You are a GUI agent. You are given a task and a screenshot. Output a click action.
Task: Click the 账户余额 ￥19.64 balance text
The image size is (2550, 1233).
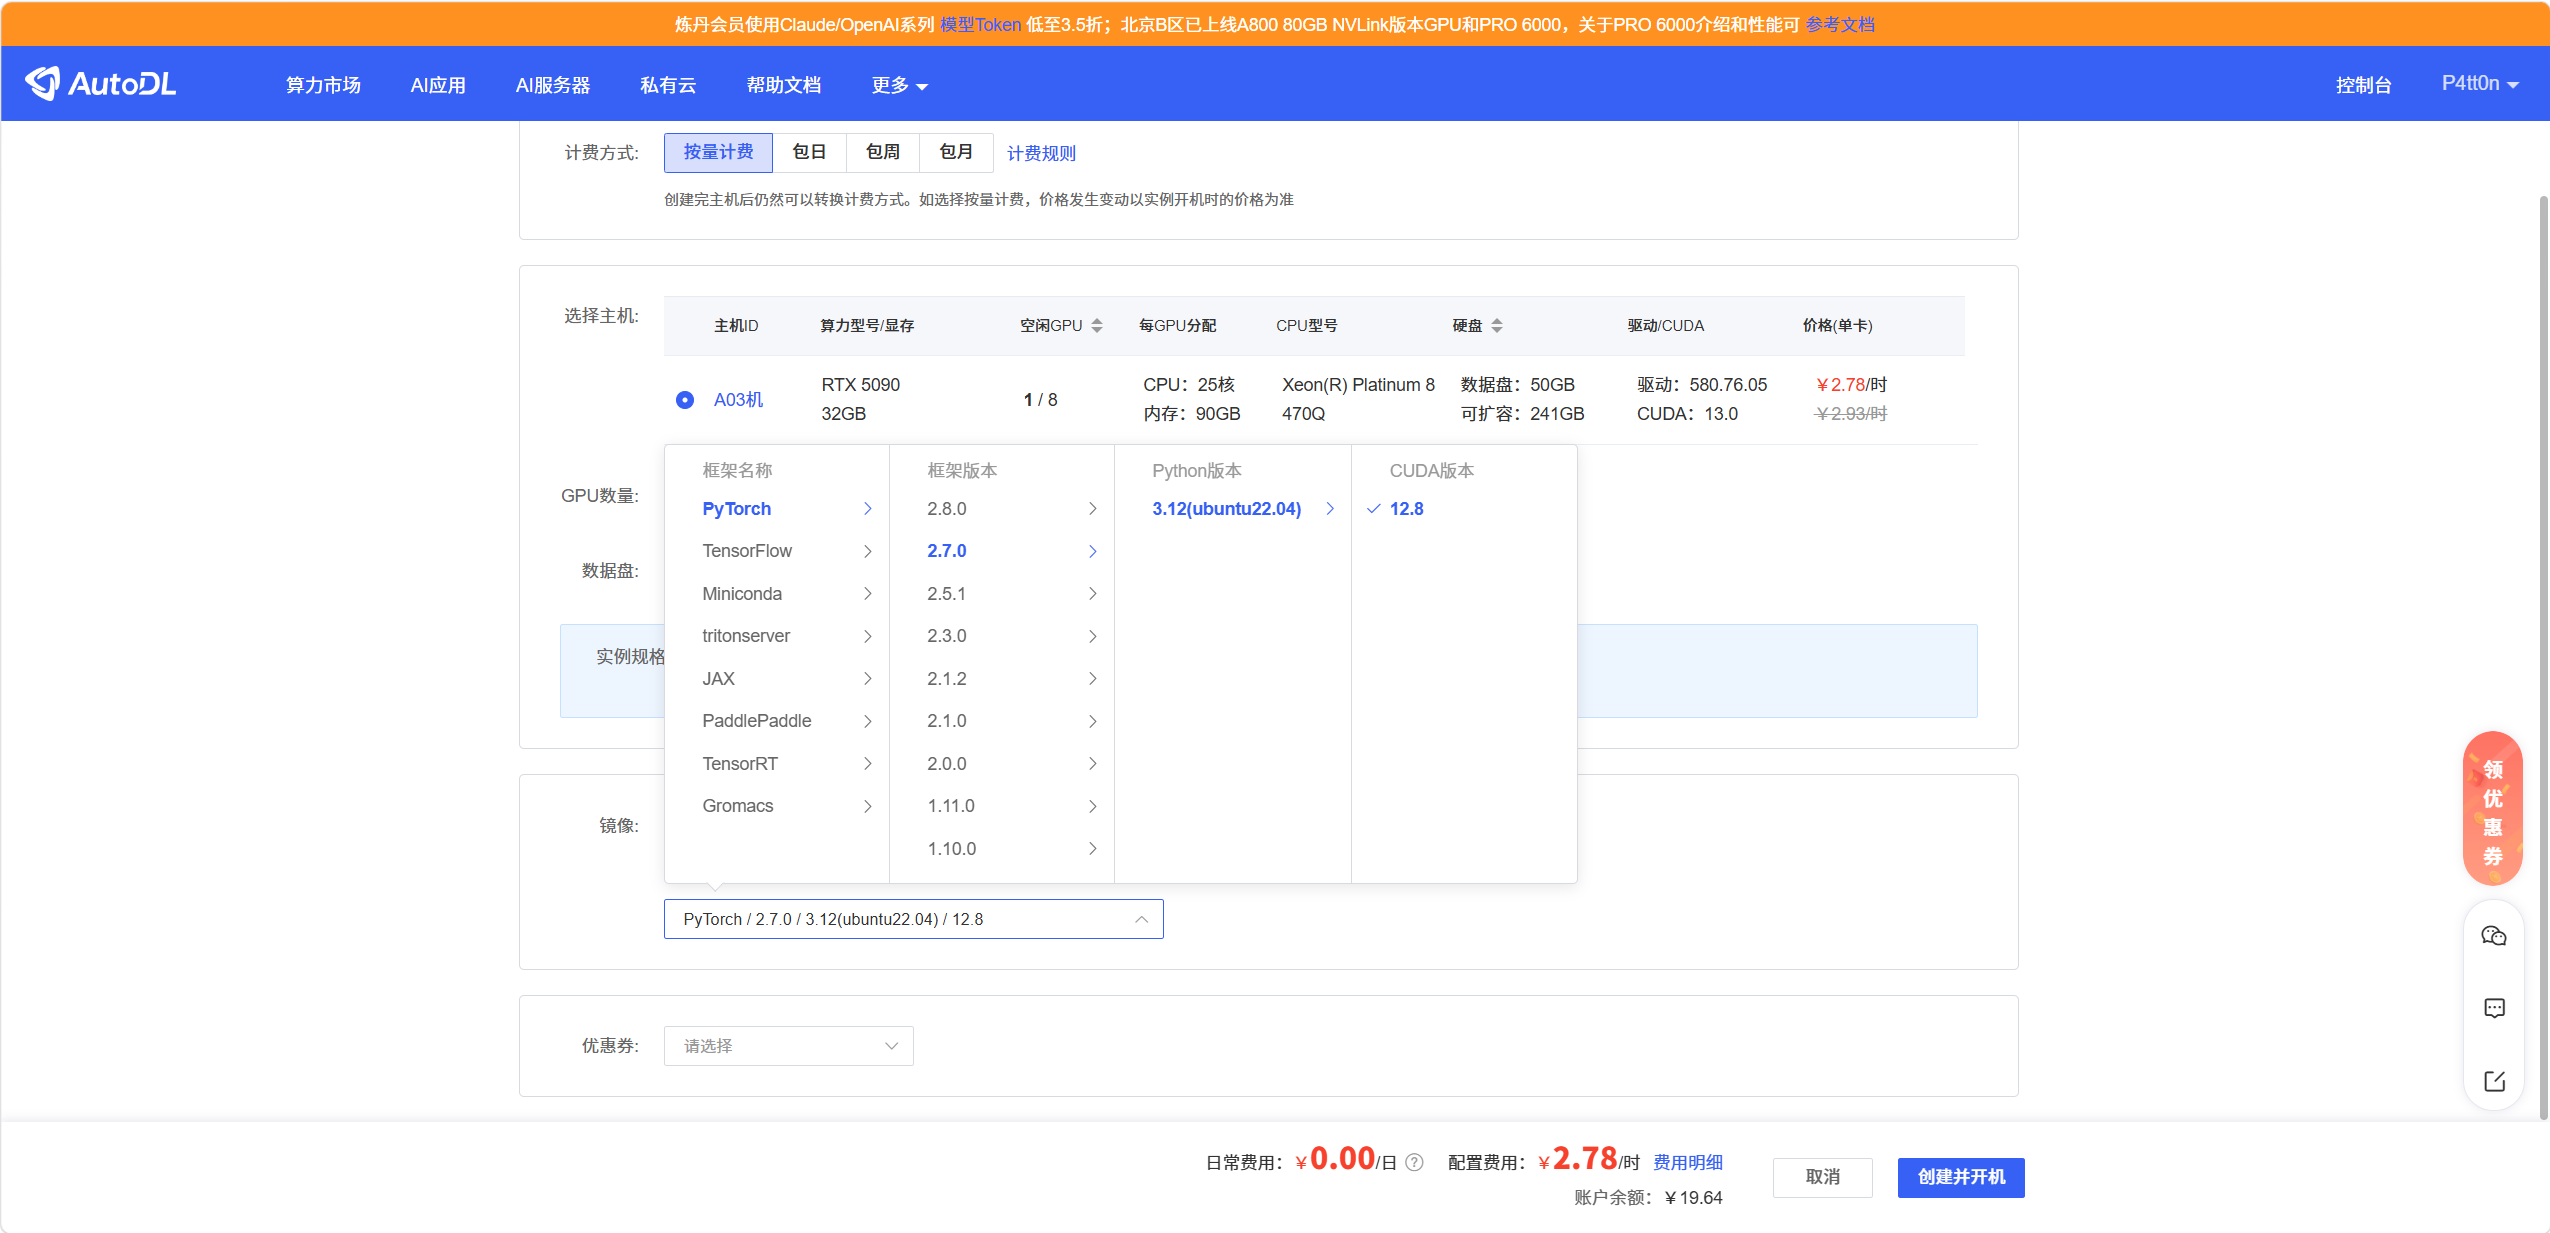point(1648,1198)
